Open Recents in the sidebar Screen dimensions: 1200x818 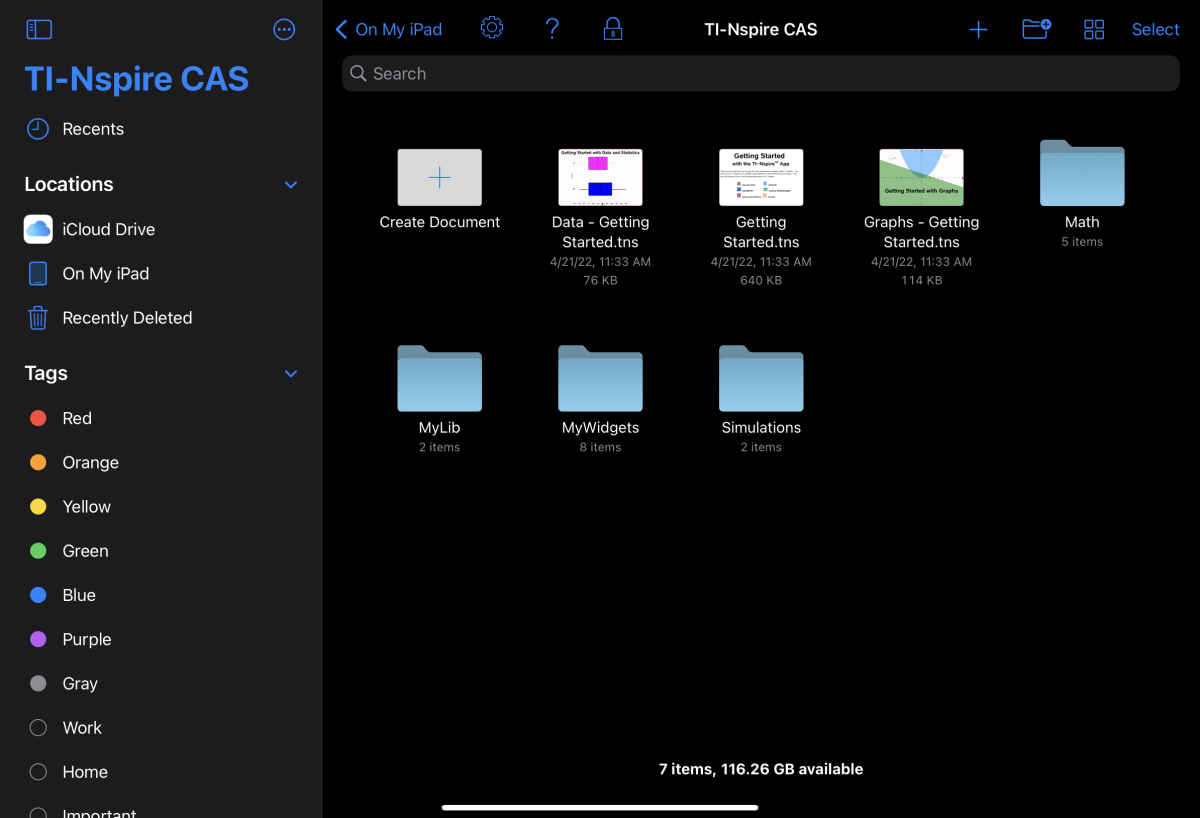(x=92, y=129)
